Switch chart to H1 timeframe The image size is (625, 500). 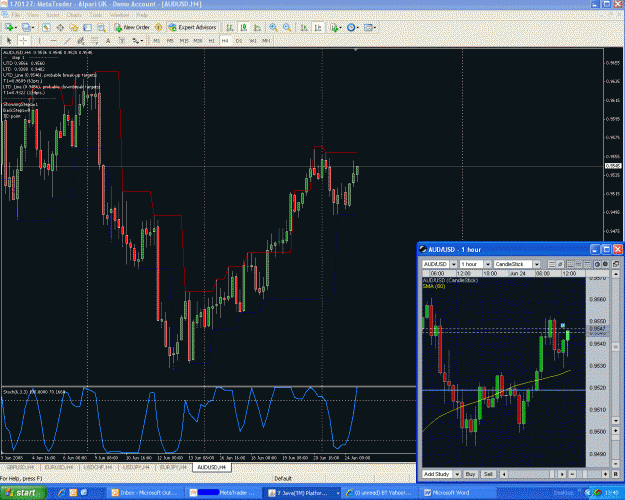tap(212, 41)
